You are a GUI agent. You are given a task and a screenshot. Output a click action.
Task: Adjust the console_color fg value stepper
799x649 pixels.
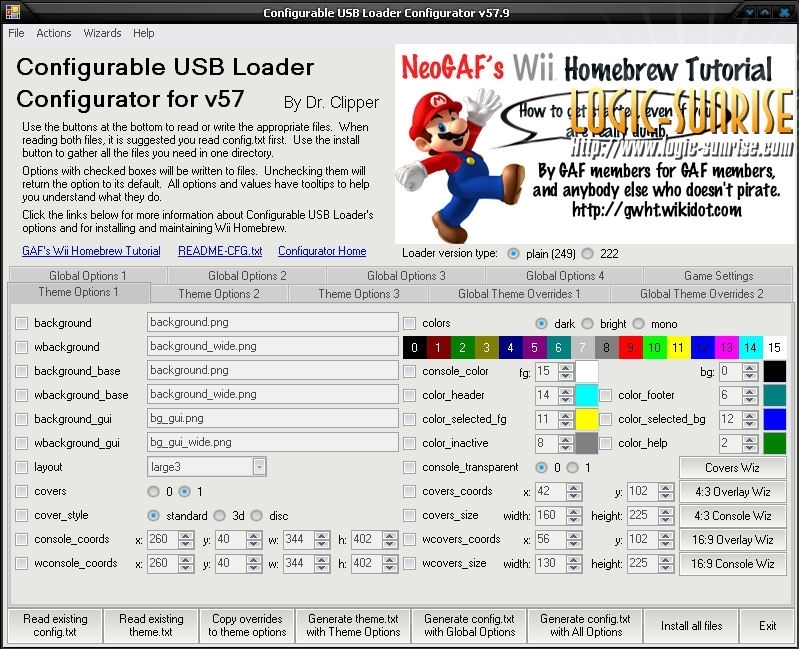566,371
